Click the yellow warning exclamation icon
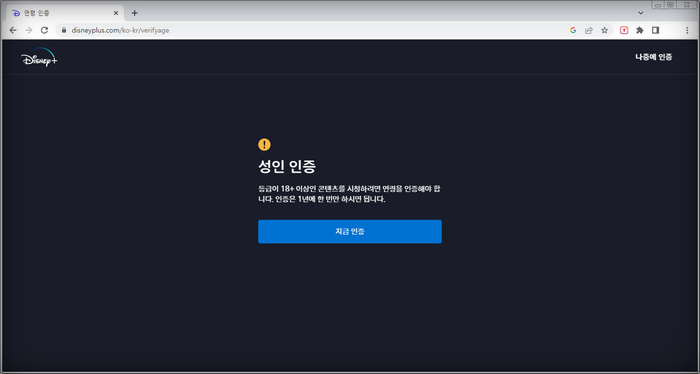This screenshot has height=374, width=700. pyautogui.click(x=264, y=144)
